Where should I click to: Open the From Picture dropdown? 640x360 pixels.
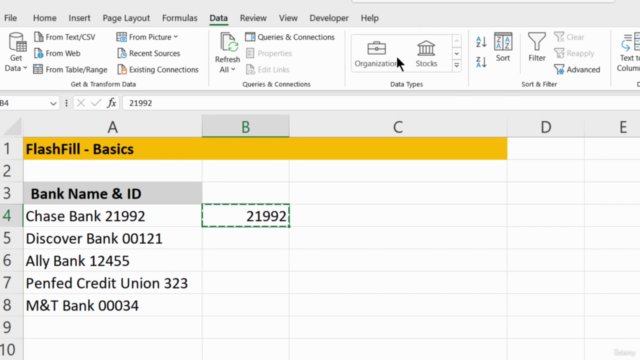(x=147, y=37)
